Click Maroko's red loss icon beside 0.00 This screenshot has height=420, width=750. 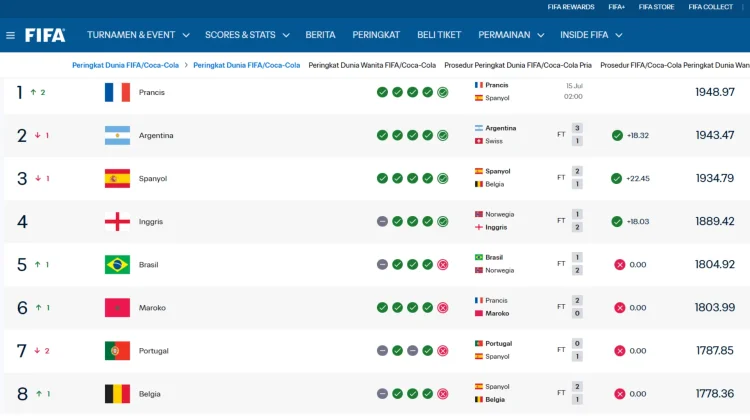[619, 308]
